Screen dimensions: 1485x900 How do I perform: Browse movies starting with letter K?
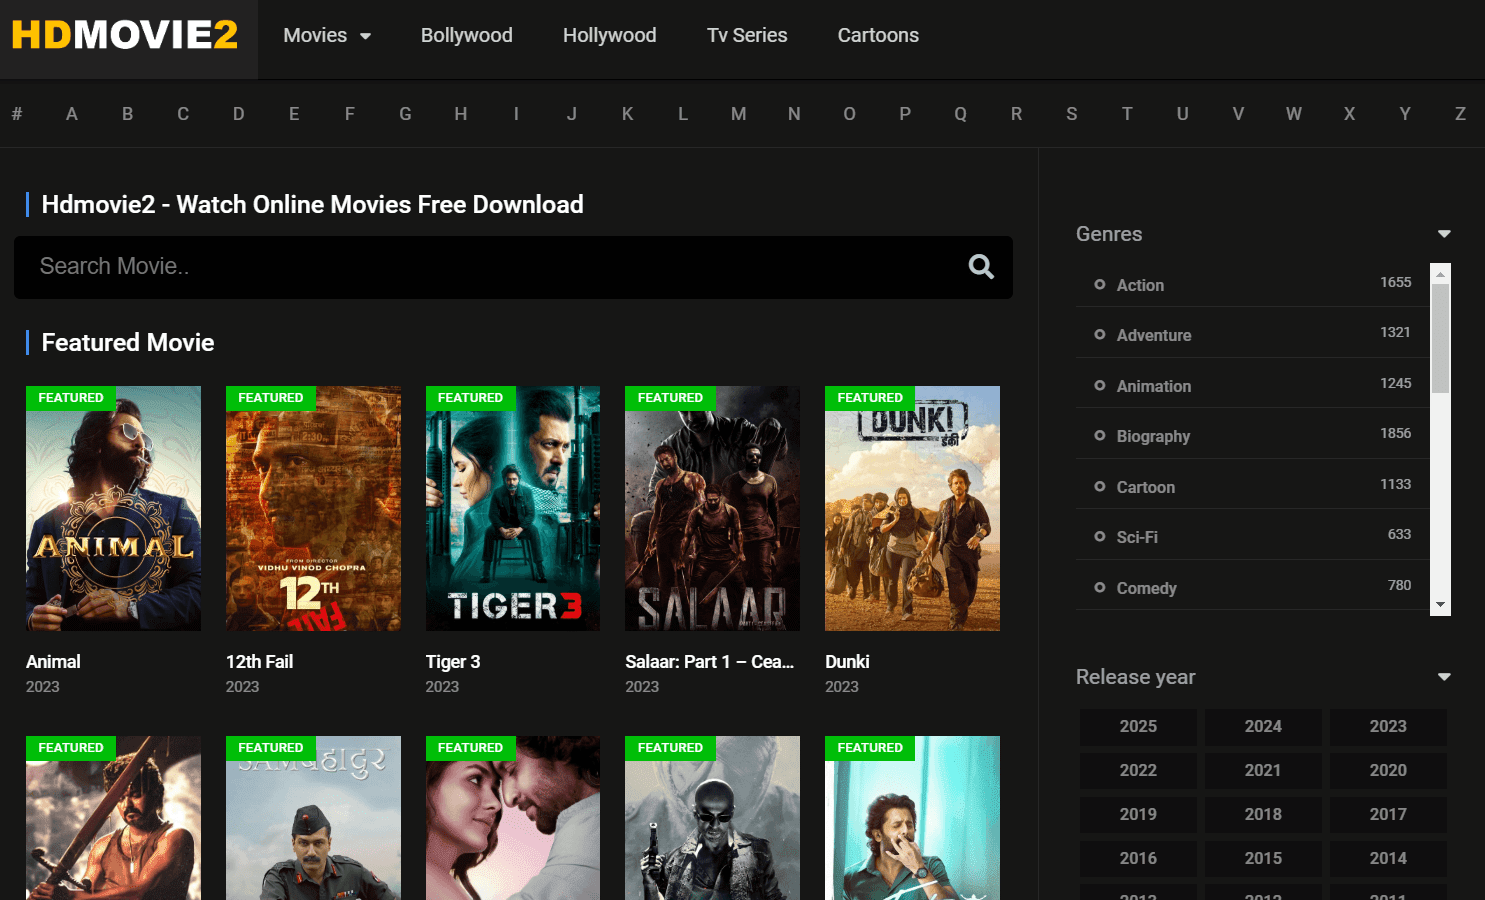[627, 114]
